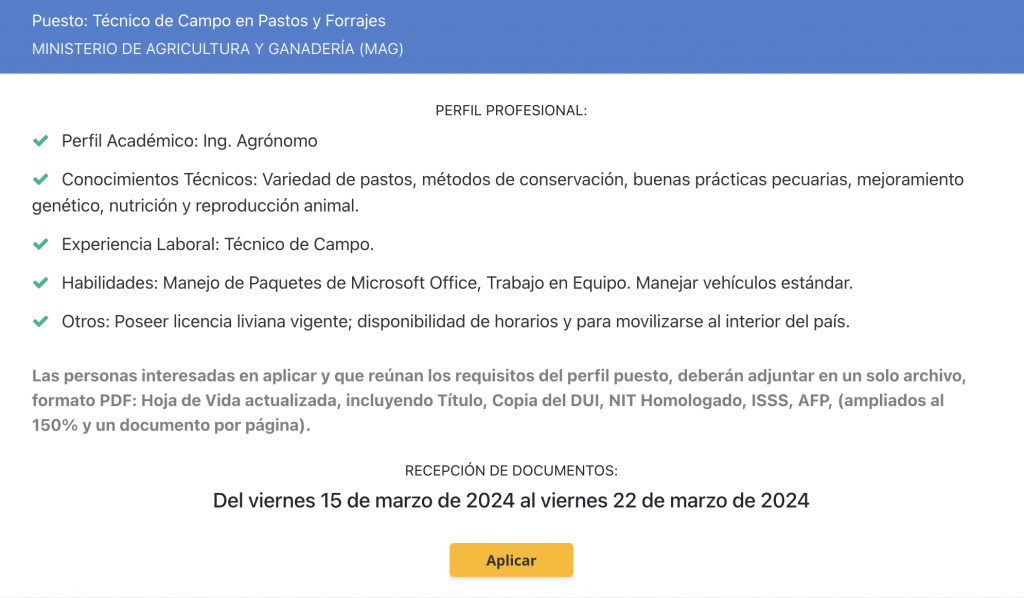Click the RECEPCIÓN DE DOCUMENTOS heading
The width and height of the screenshot is (1024, 598).
pyautogui.click(x=511, y=471)
